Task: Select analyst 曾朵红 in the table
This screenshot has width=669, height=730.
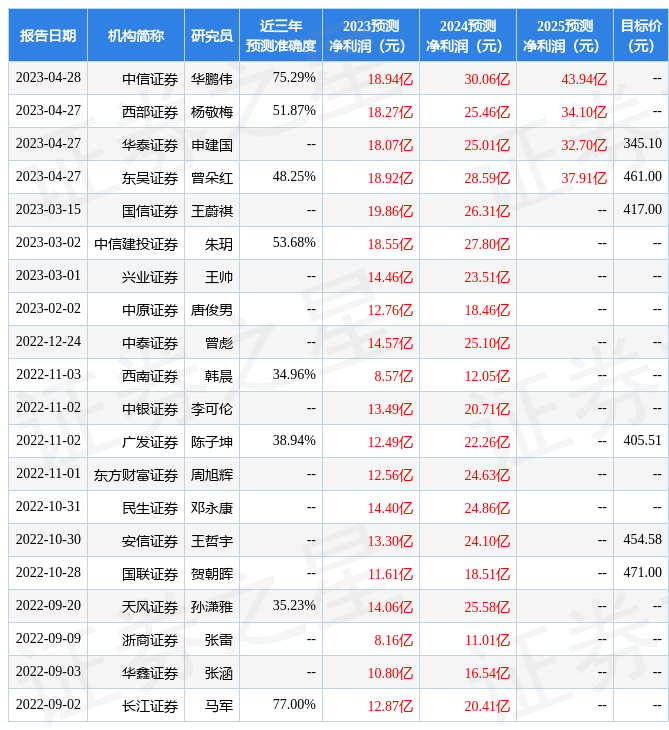Action: pos(211,178)
